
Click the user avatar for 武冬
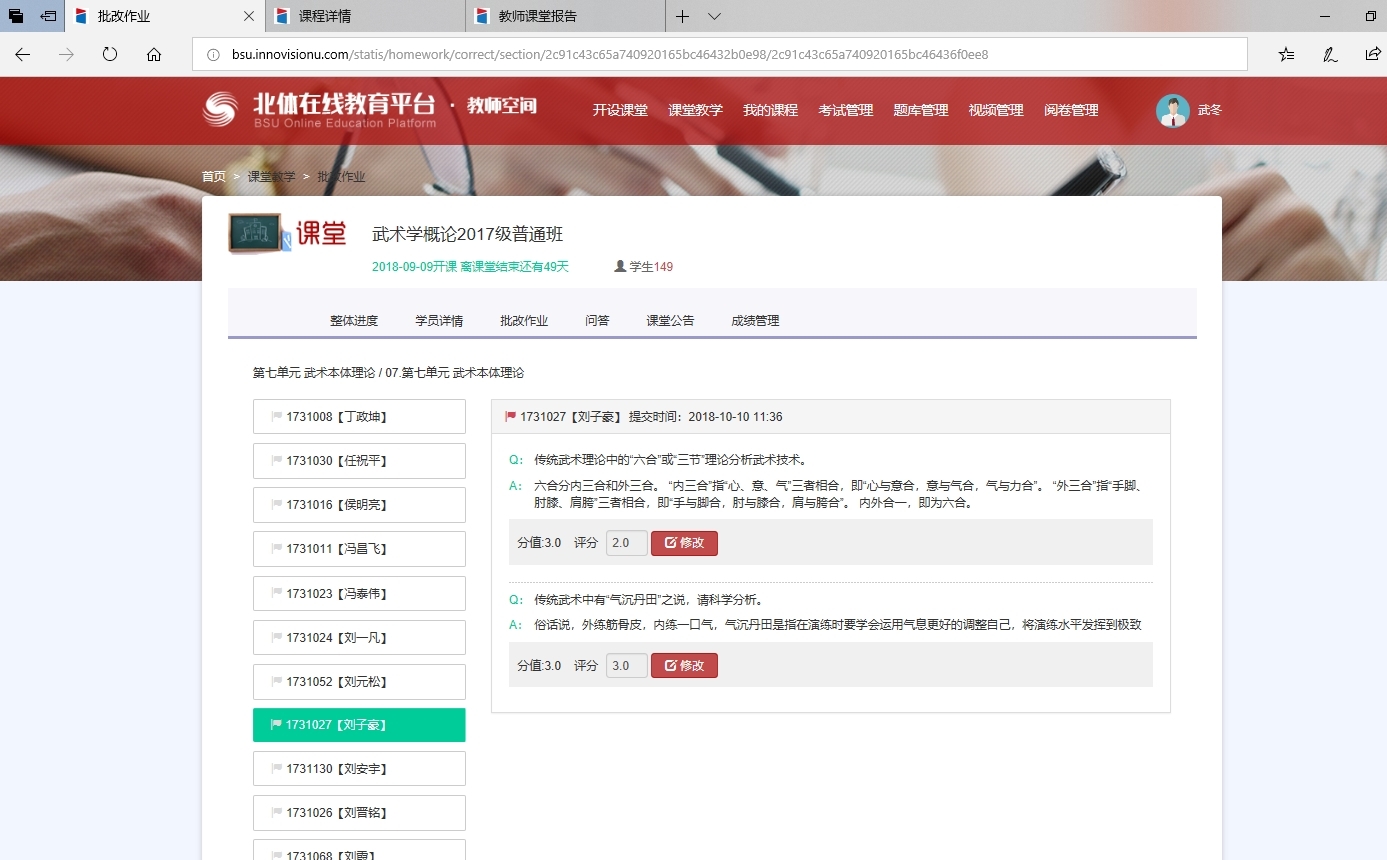coord(1172,110)
